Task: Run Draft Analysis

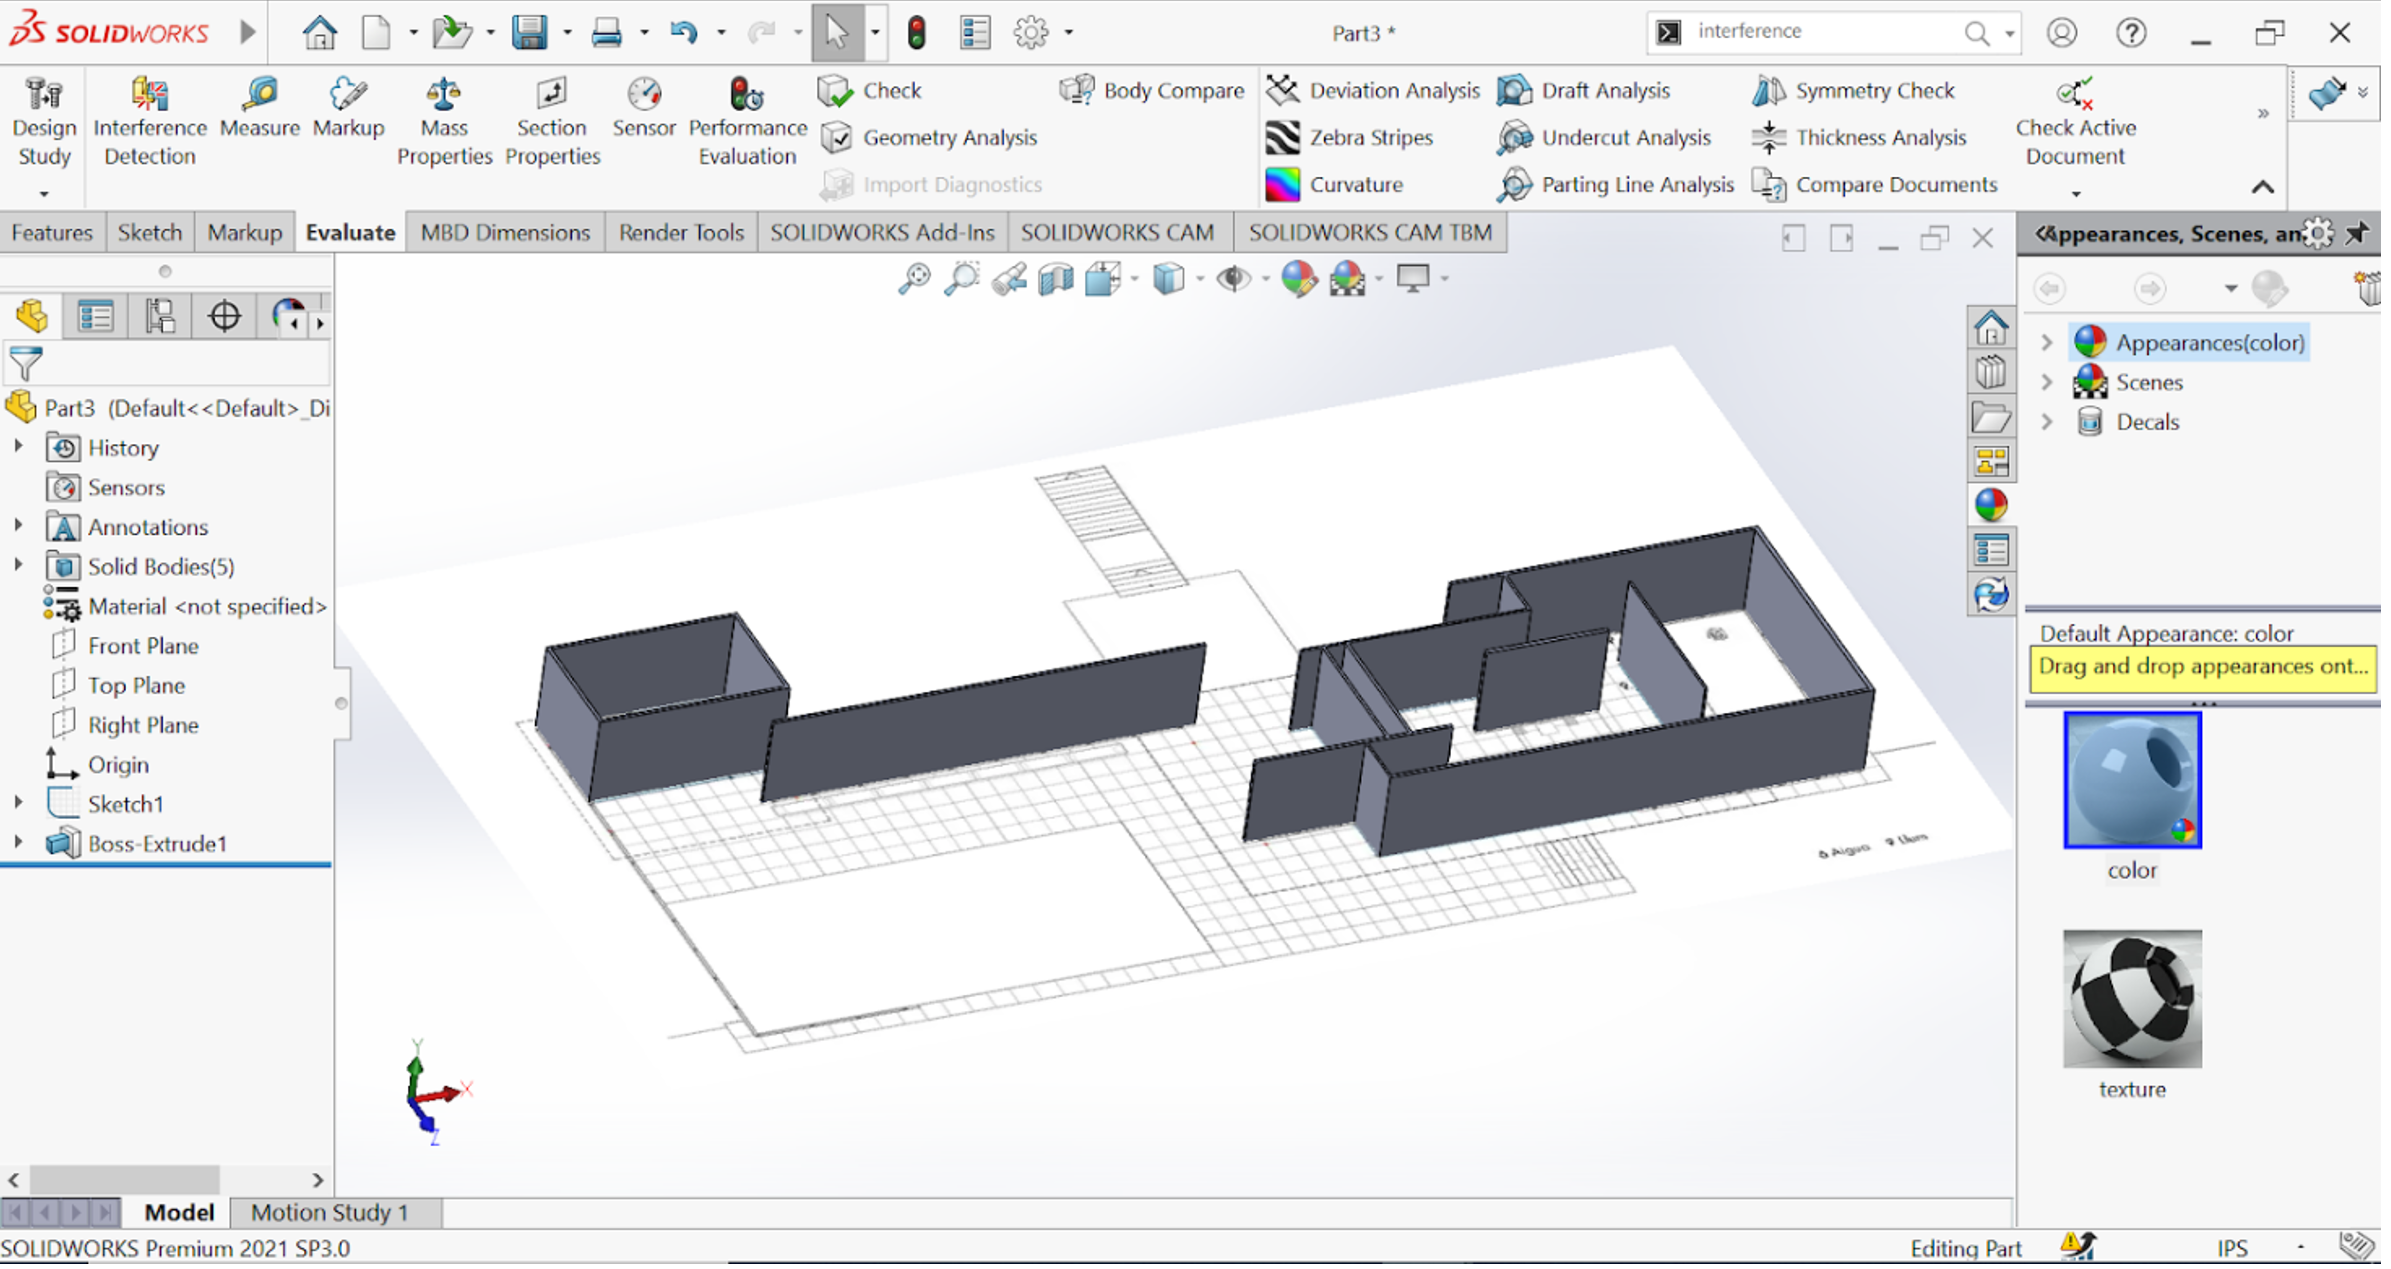Action: (1604, 91)
